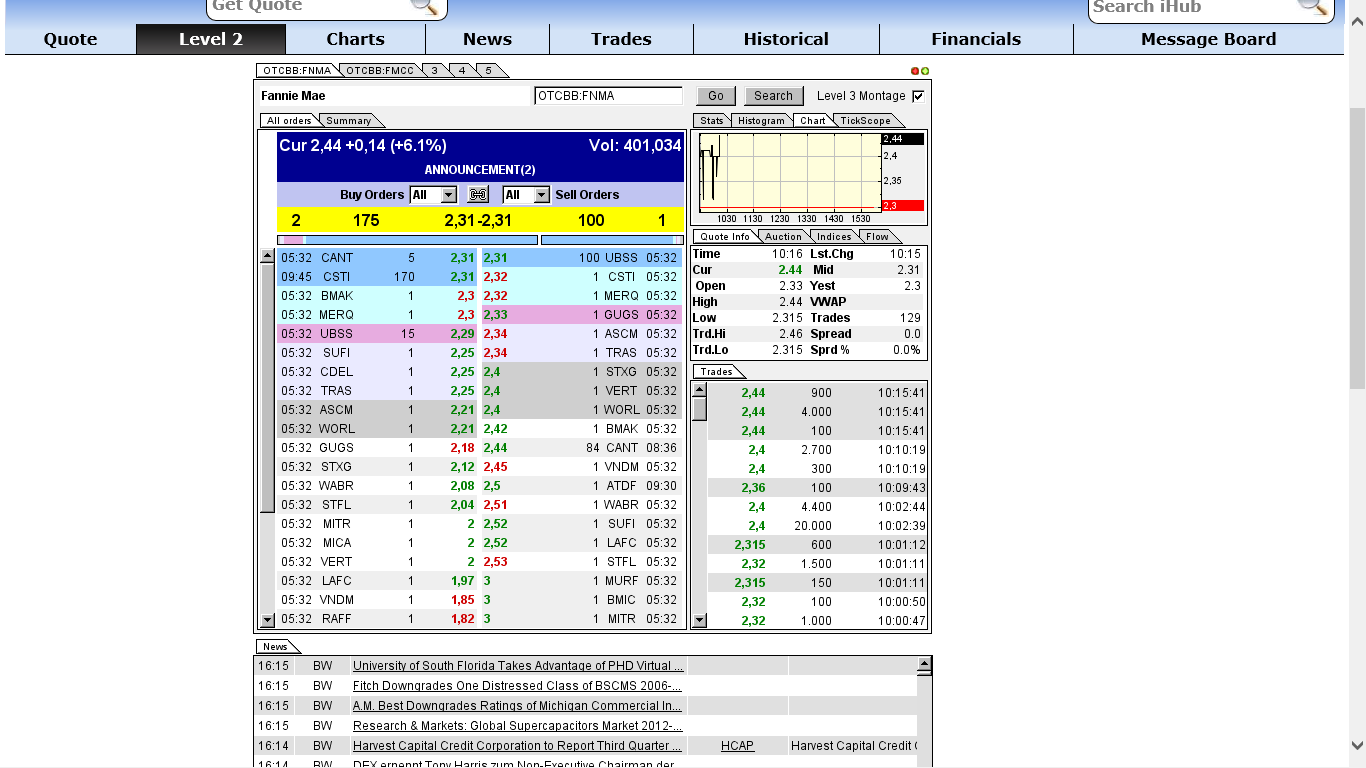Switch to the Financials tab
The height and width of the screenshot is (768, 1366).
[976, 39]
